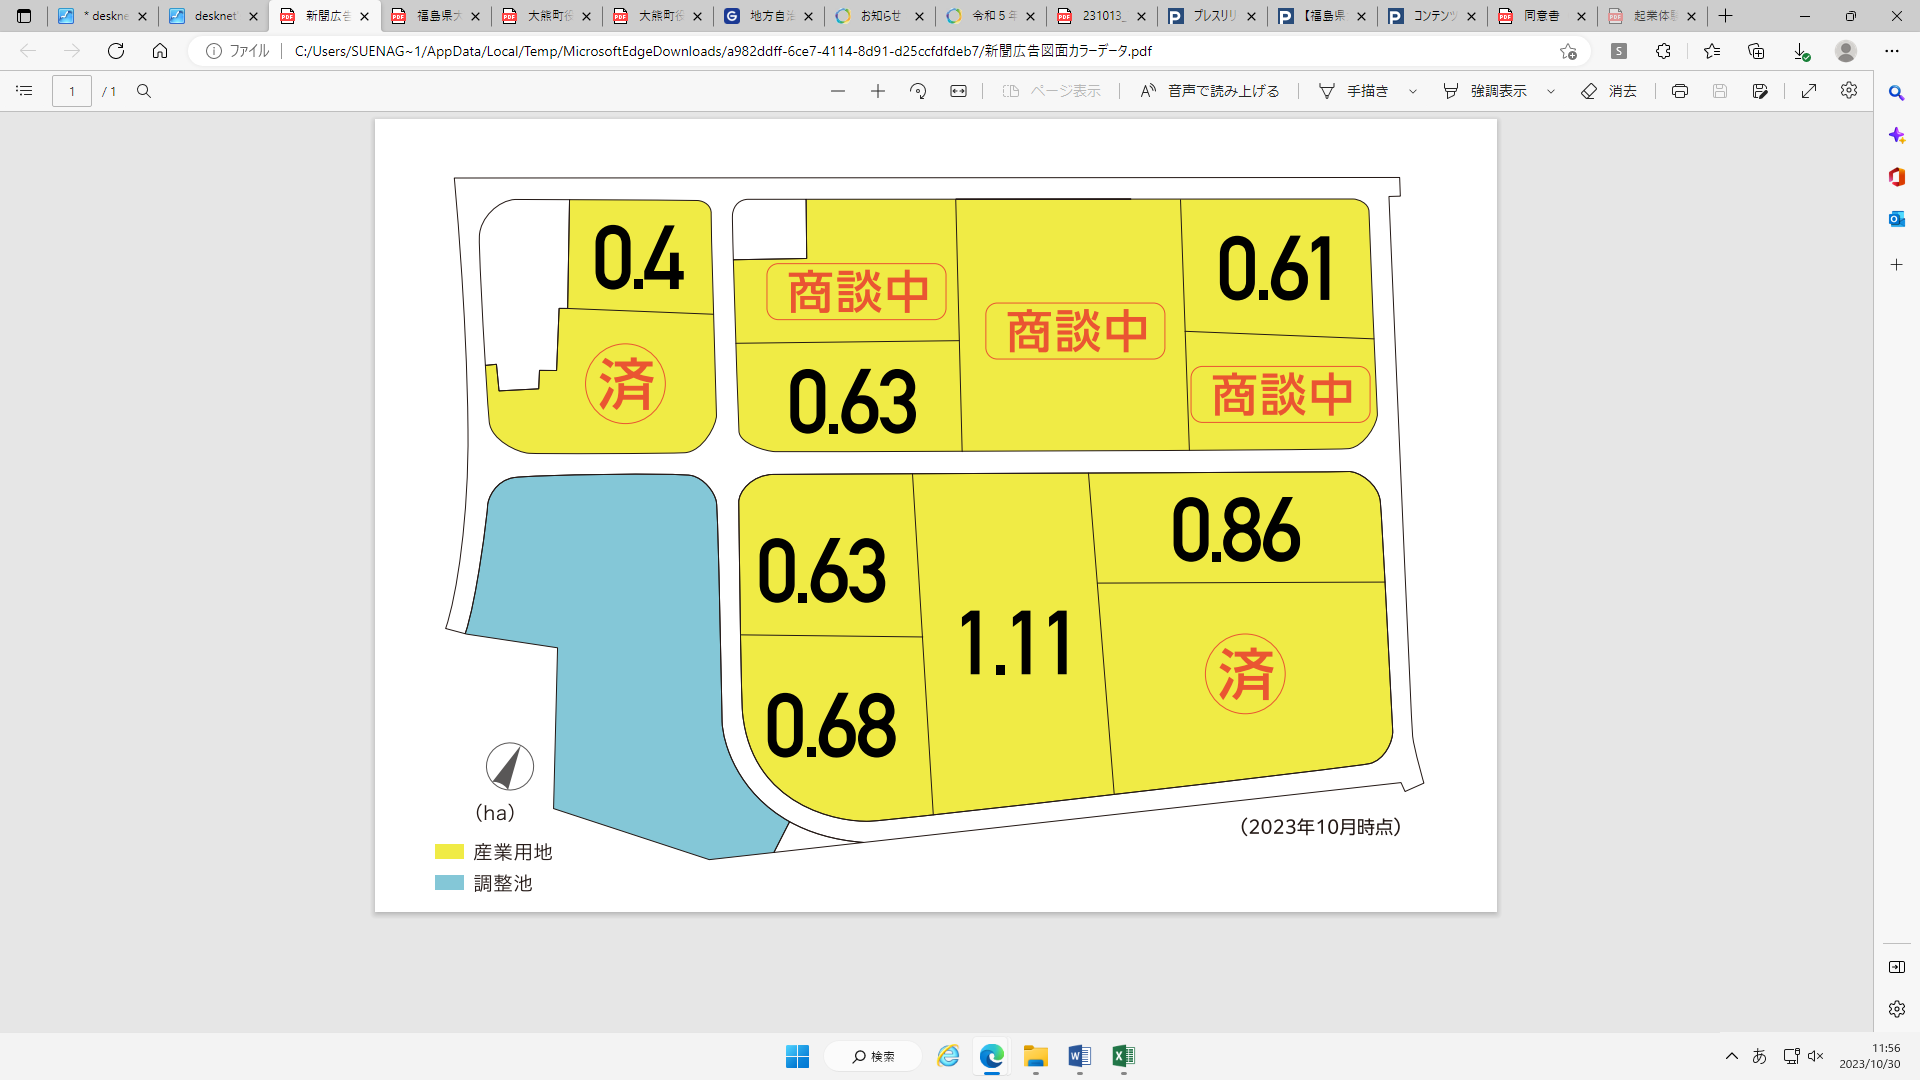Switch to the プレスリリ browser tab

pos(1212,16)
